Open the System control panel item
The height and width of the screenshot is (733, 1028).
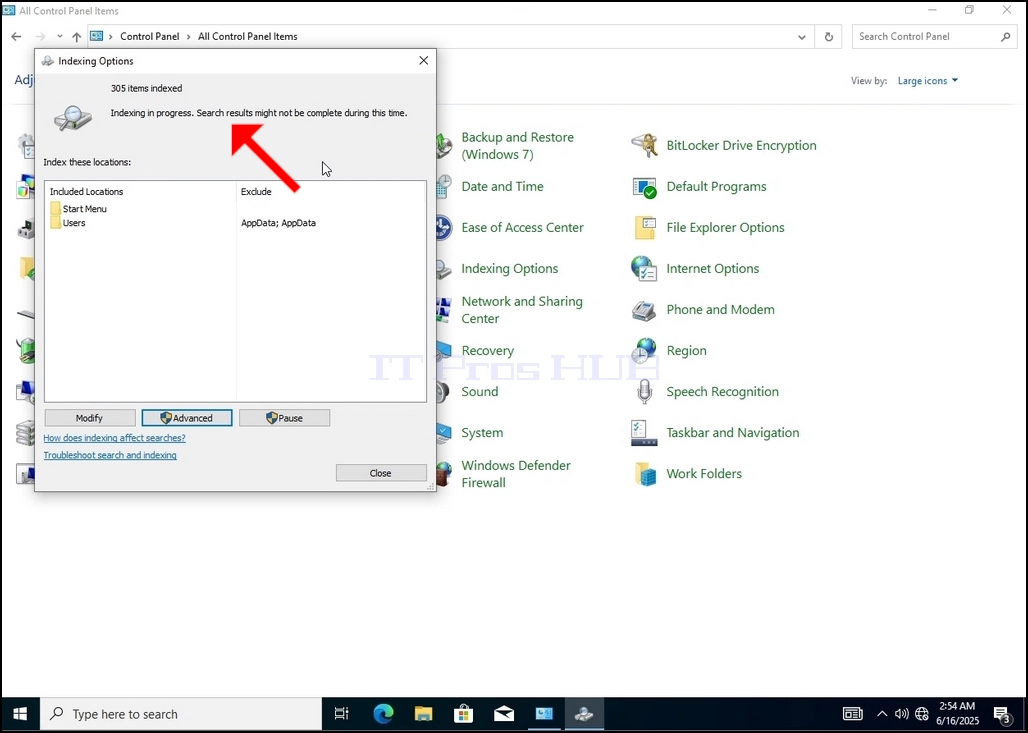[482, 433]
